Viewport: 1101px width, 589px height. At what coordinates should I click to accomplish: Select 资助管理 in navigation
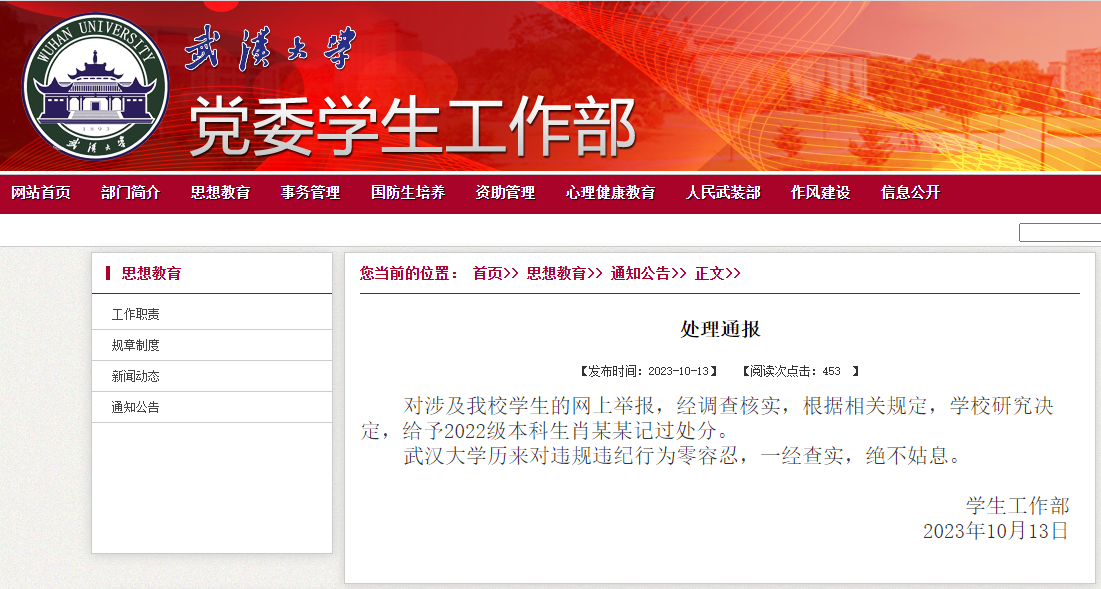click(505, 192)
